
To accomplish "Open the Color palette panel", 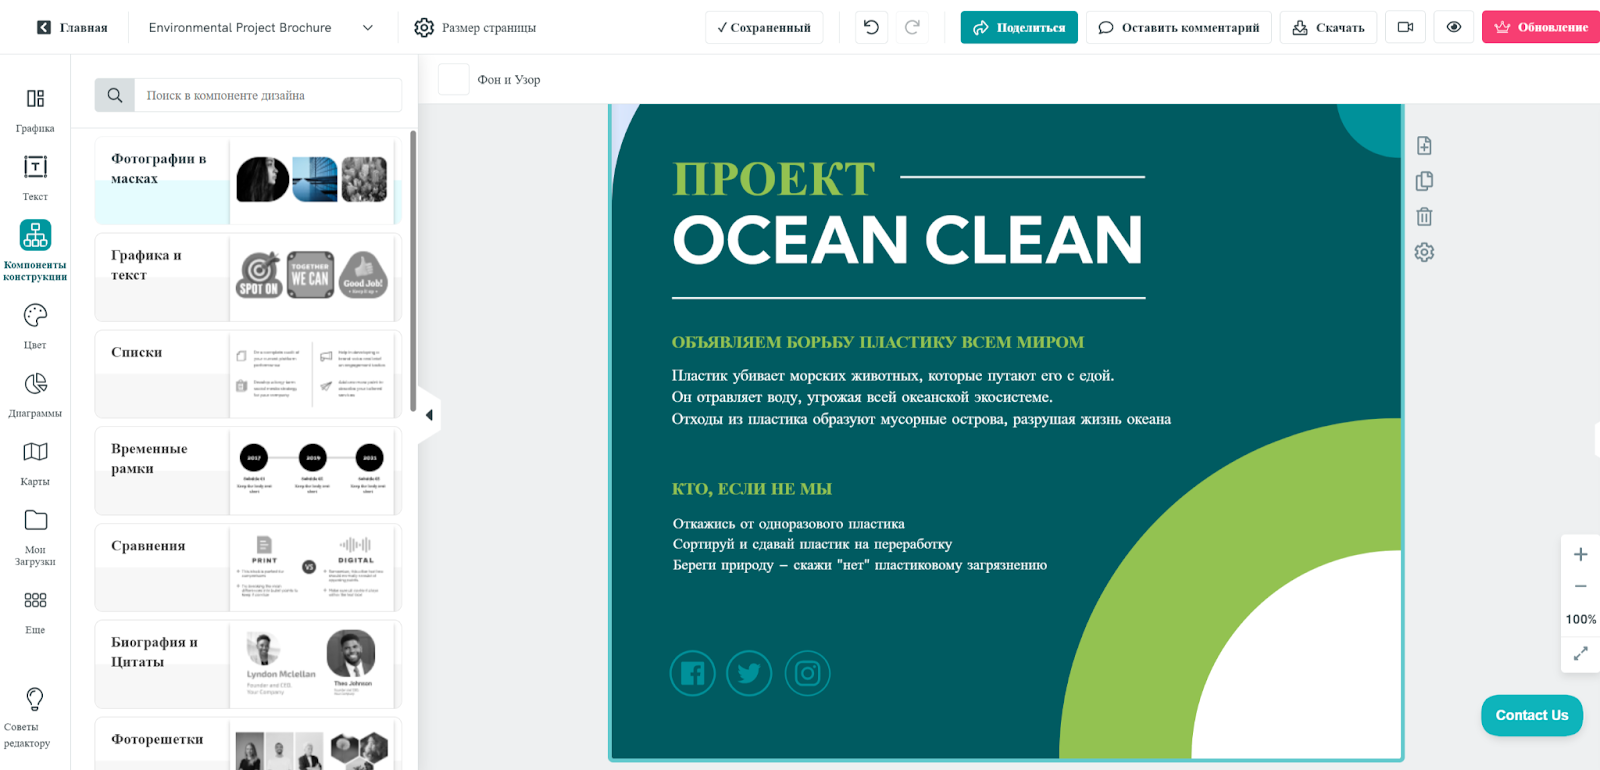I will coord(35,325).
